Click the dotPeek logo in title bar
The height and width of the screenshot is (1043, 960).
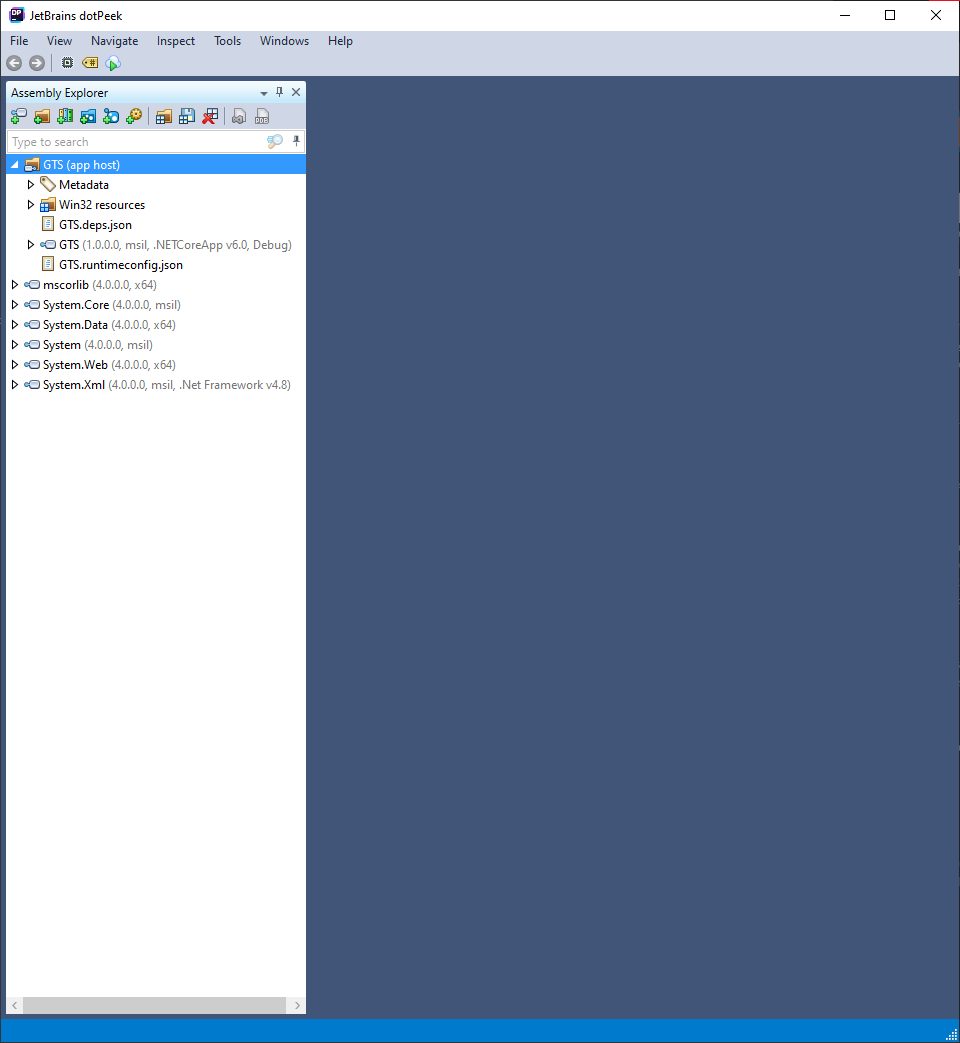17,15
